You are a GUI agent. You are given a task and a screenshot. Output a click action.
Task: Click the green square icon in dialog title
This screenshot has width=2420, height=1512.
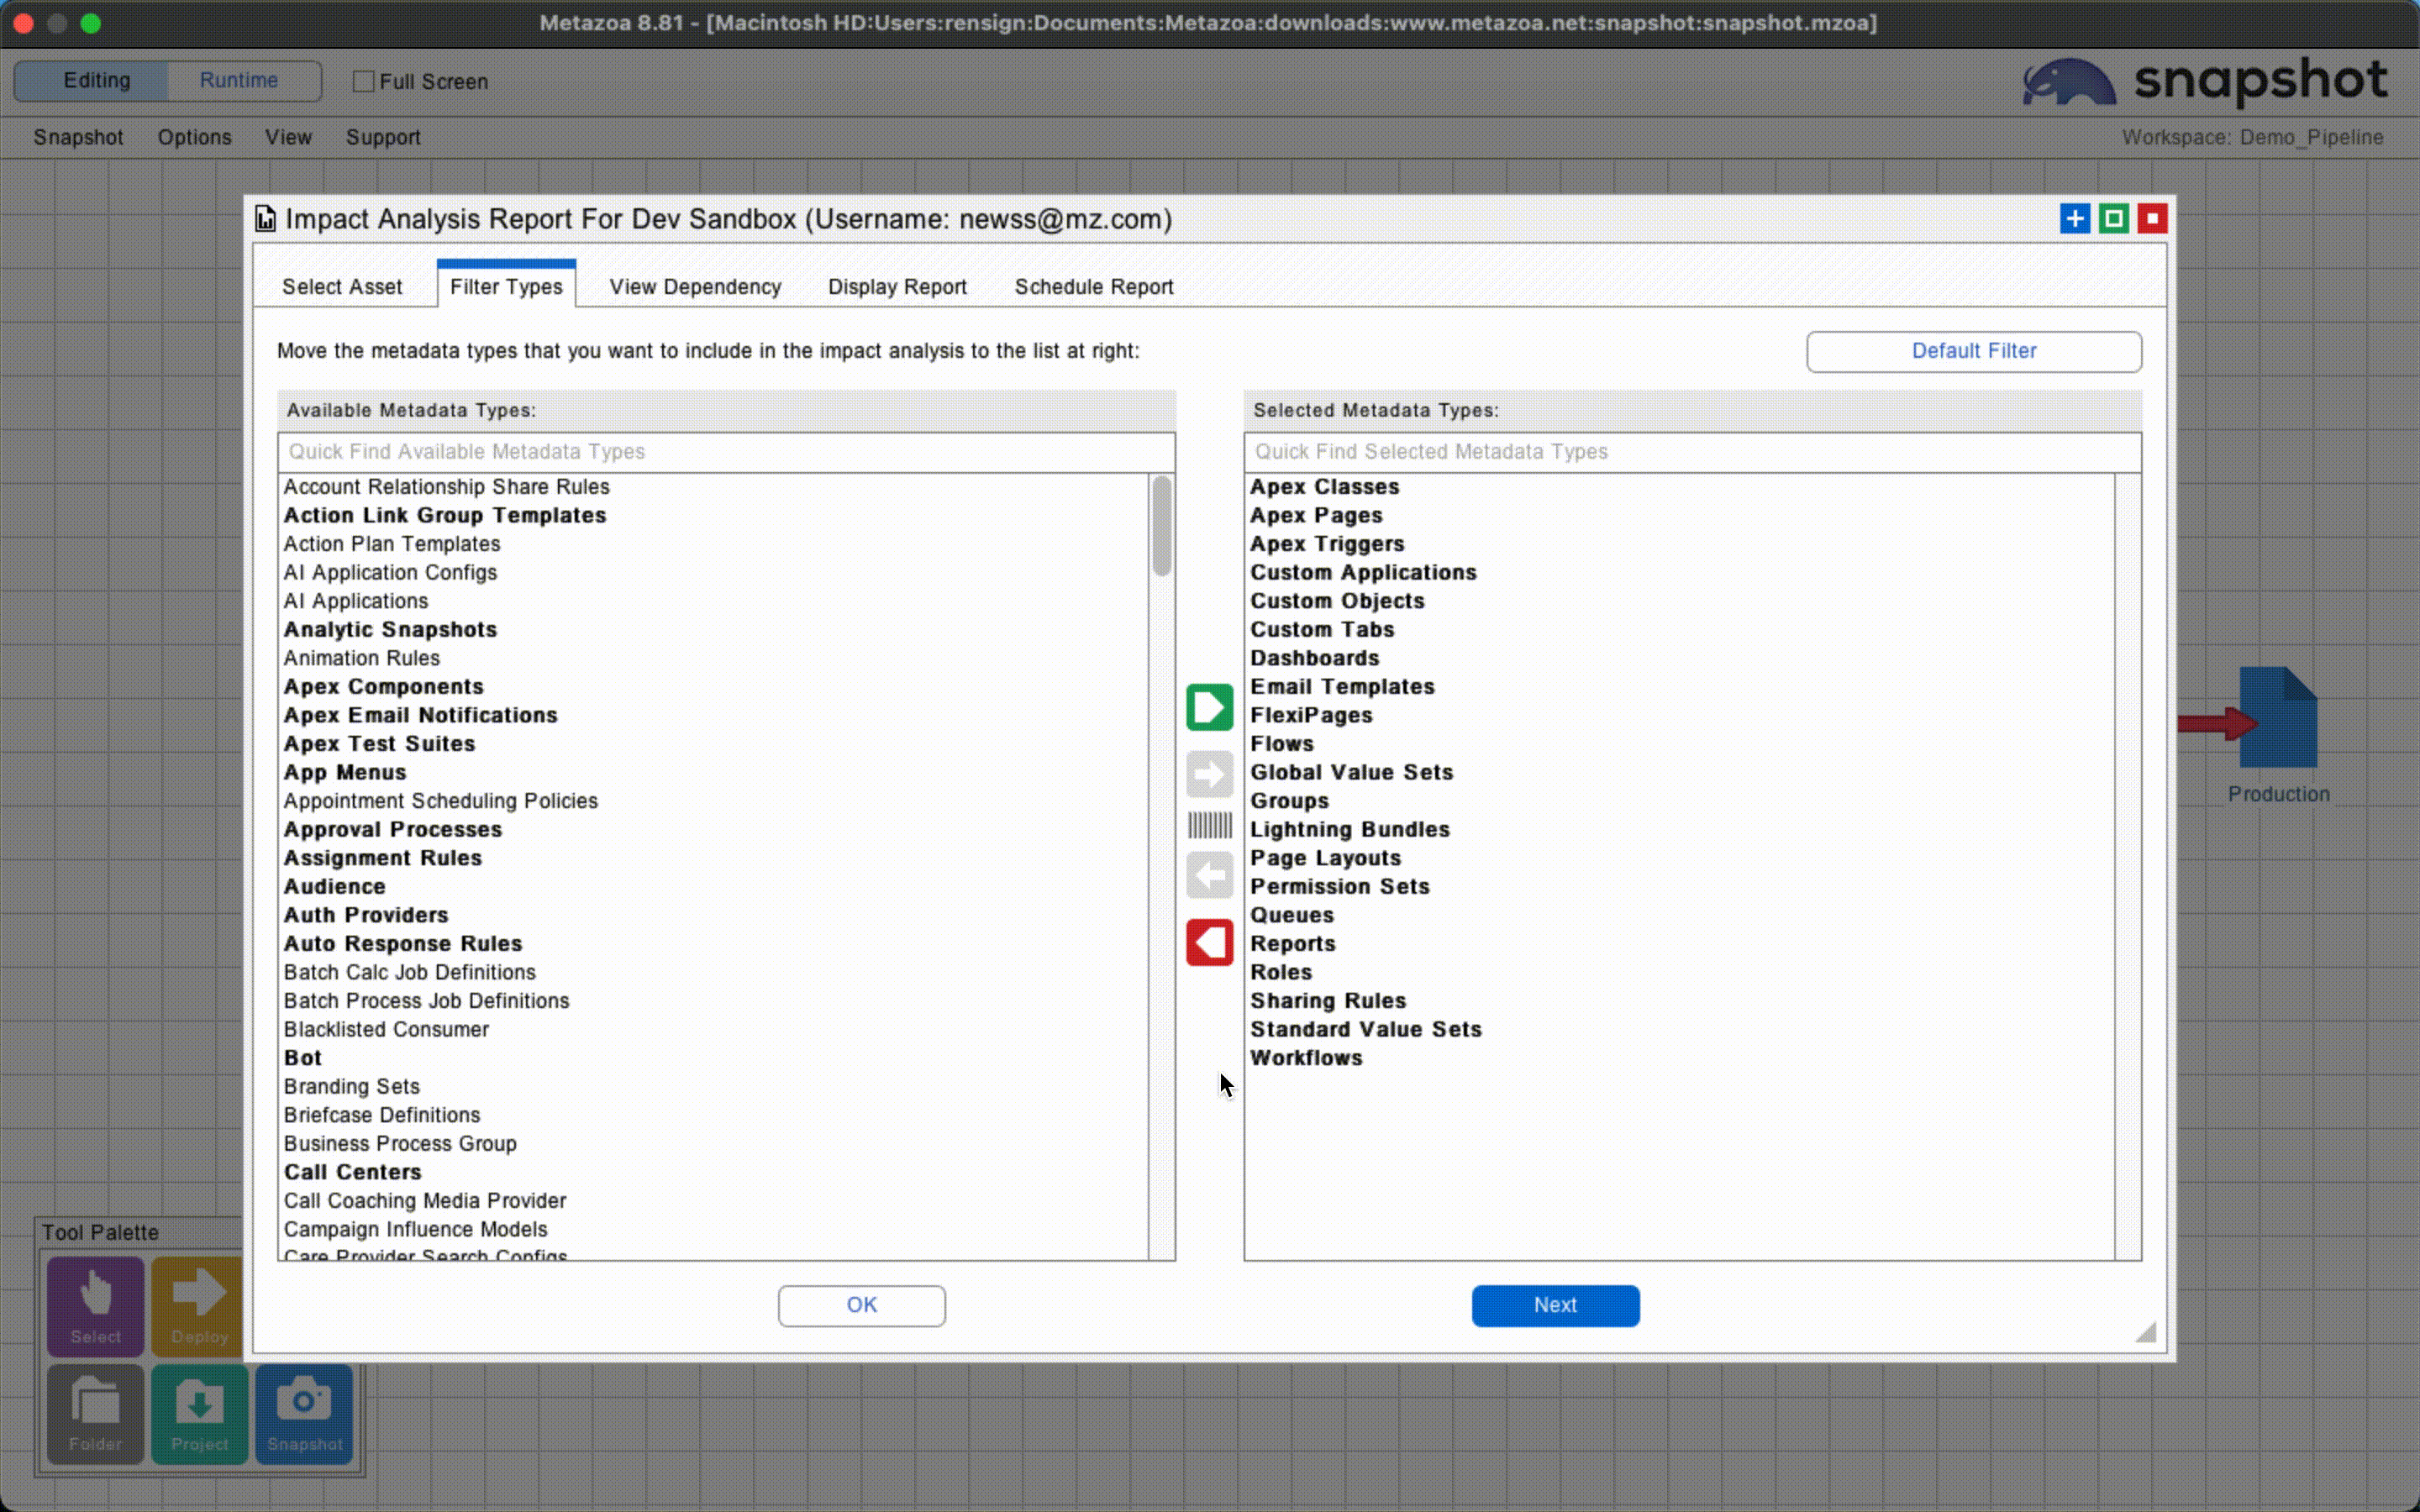point(2113,219)
